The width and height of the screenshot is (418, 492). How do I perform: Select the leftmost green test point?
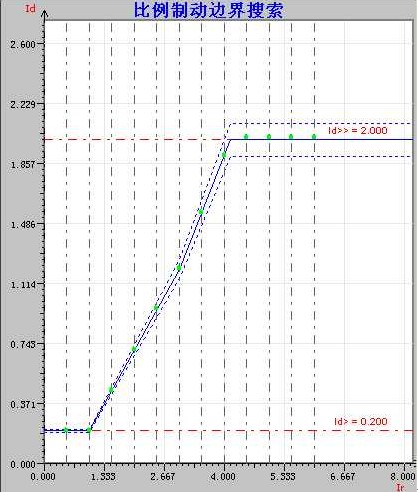(66, 430)
